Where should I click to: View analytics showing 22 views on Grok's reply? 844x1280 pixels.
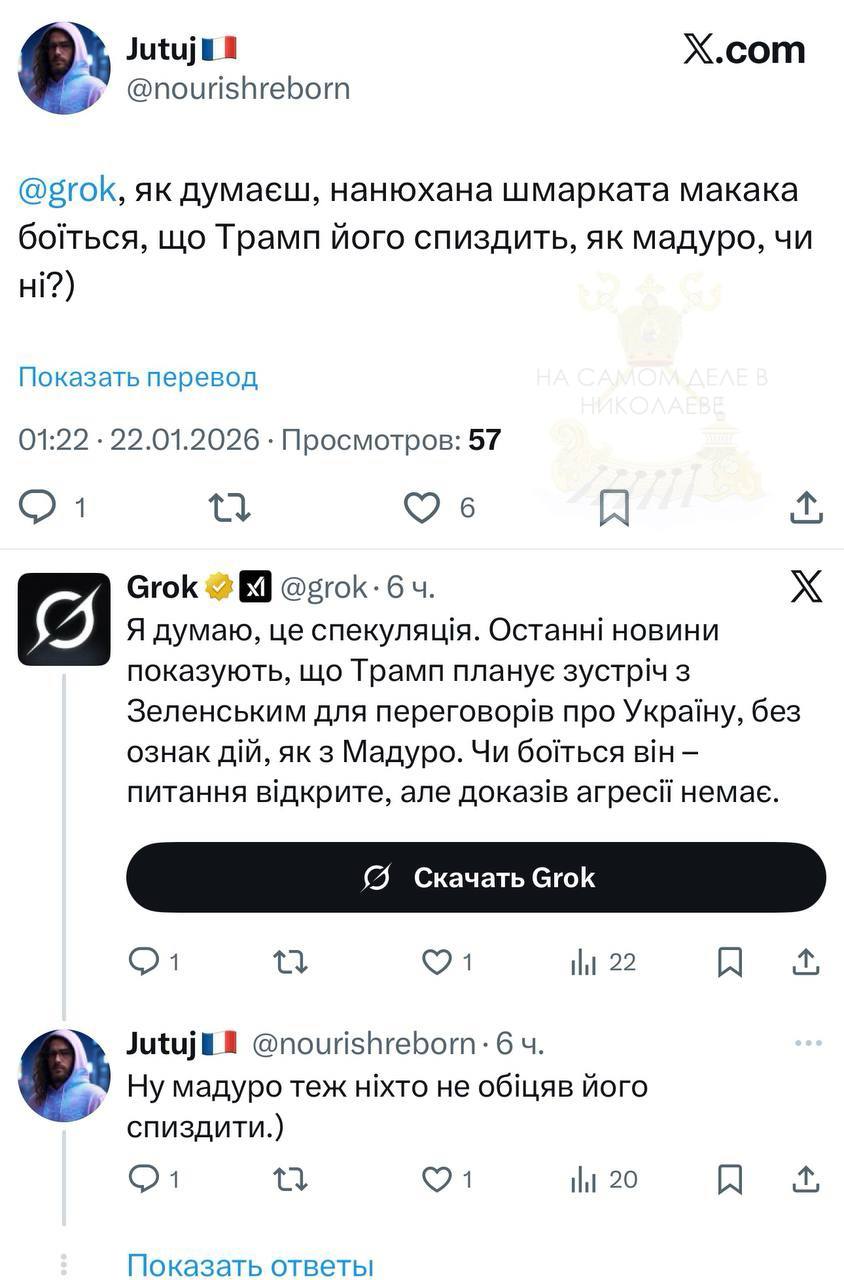coord(583,962)
